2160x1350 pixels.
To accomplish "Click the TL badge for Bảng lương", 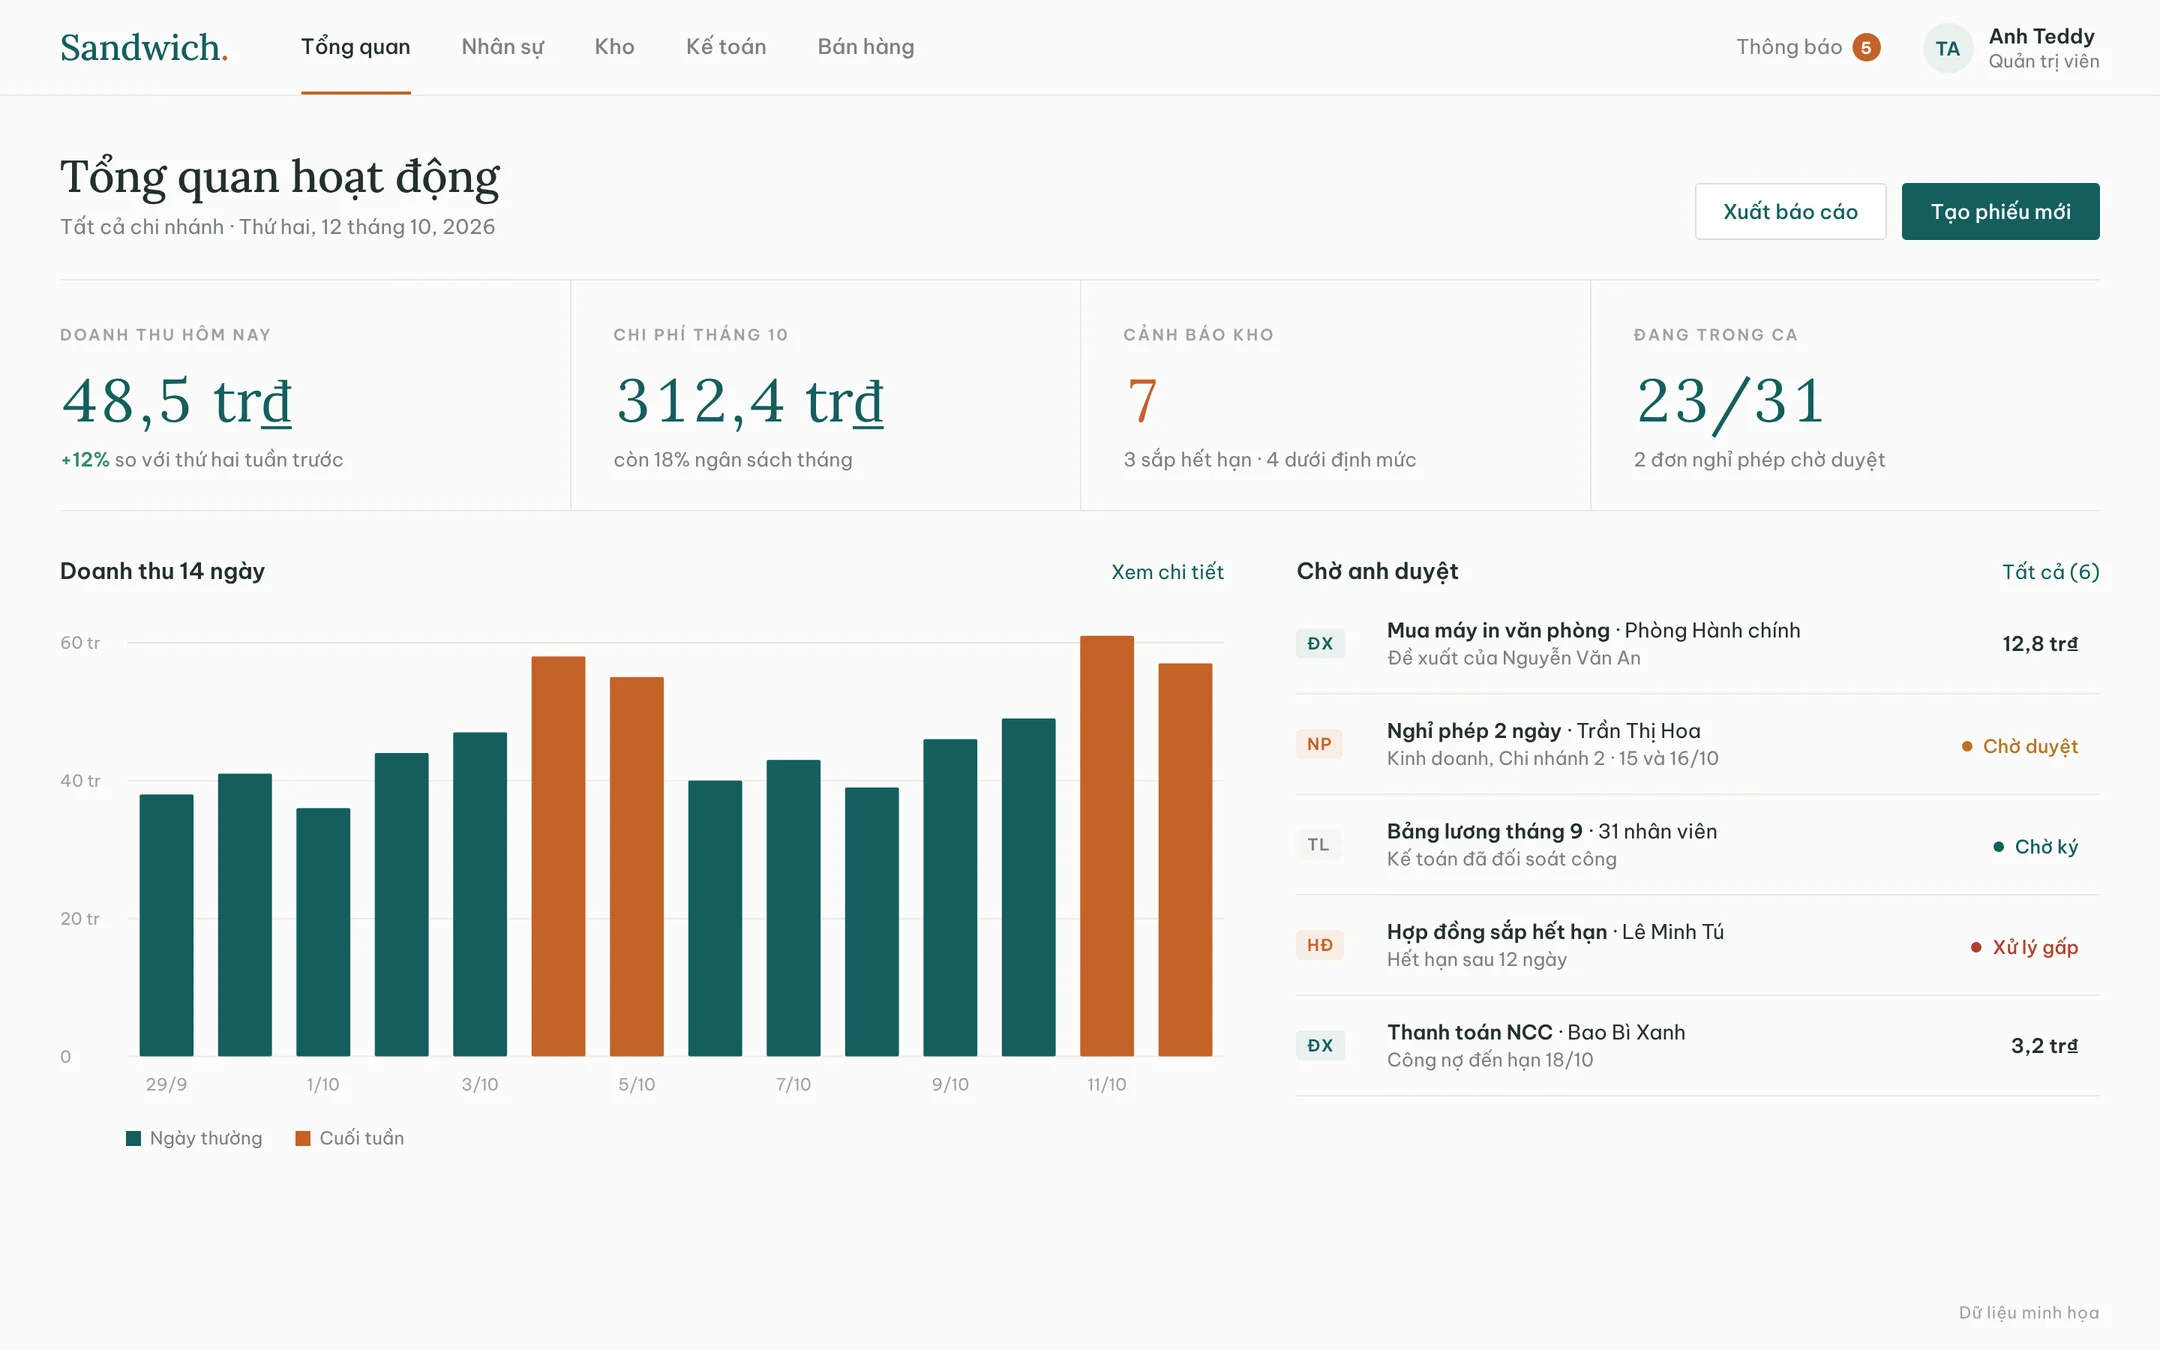I will pyautogui.click(x=1320, y=844).
